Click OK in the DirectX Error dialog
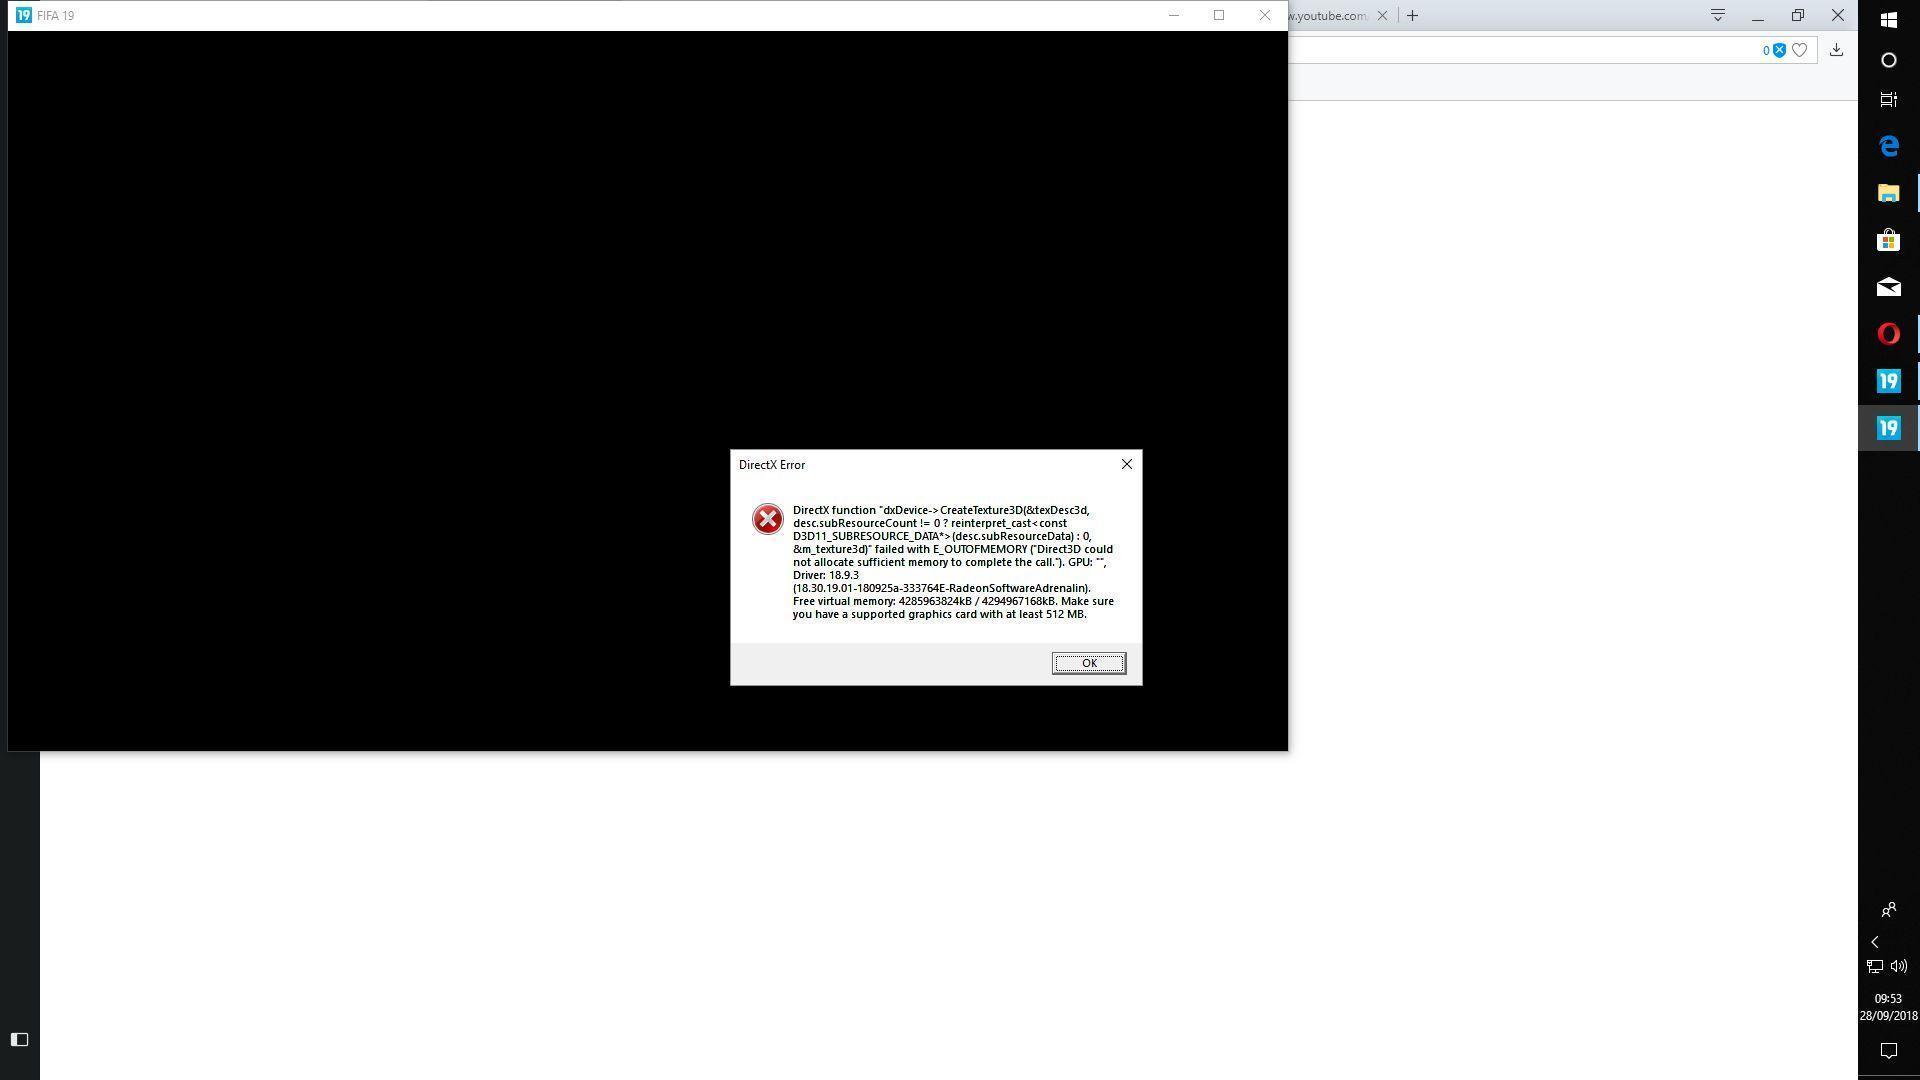 tap(1088, 663)
